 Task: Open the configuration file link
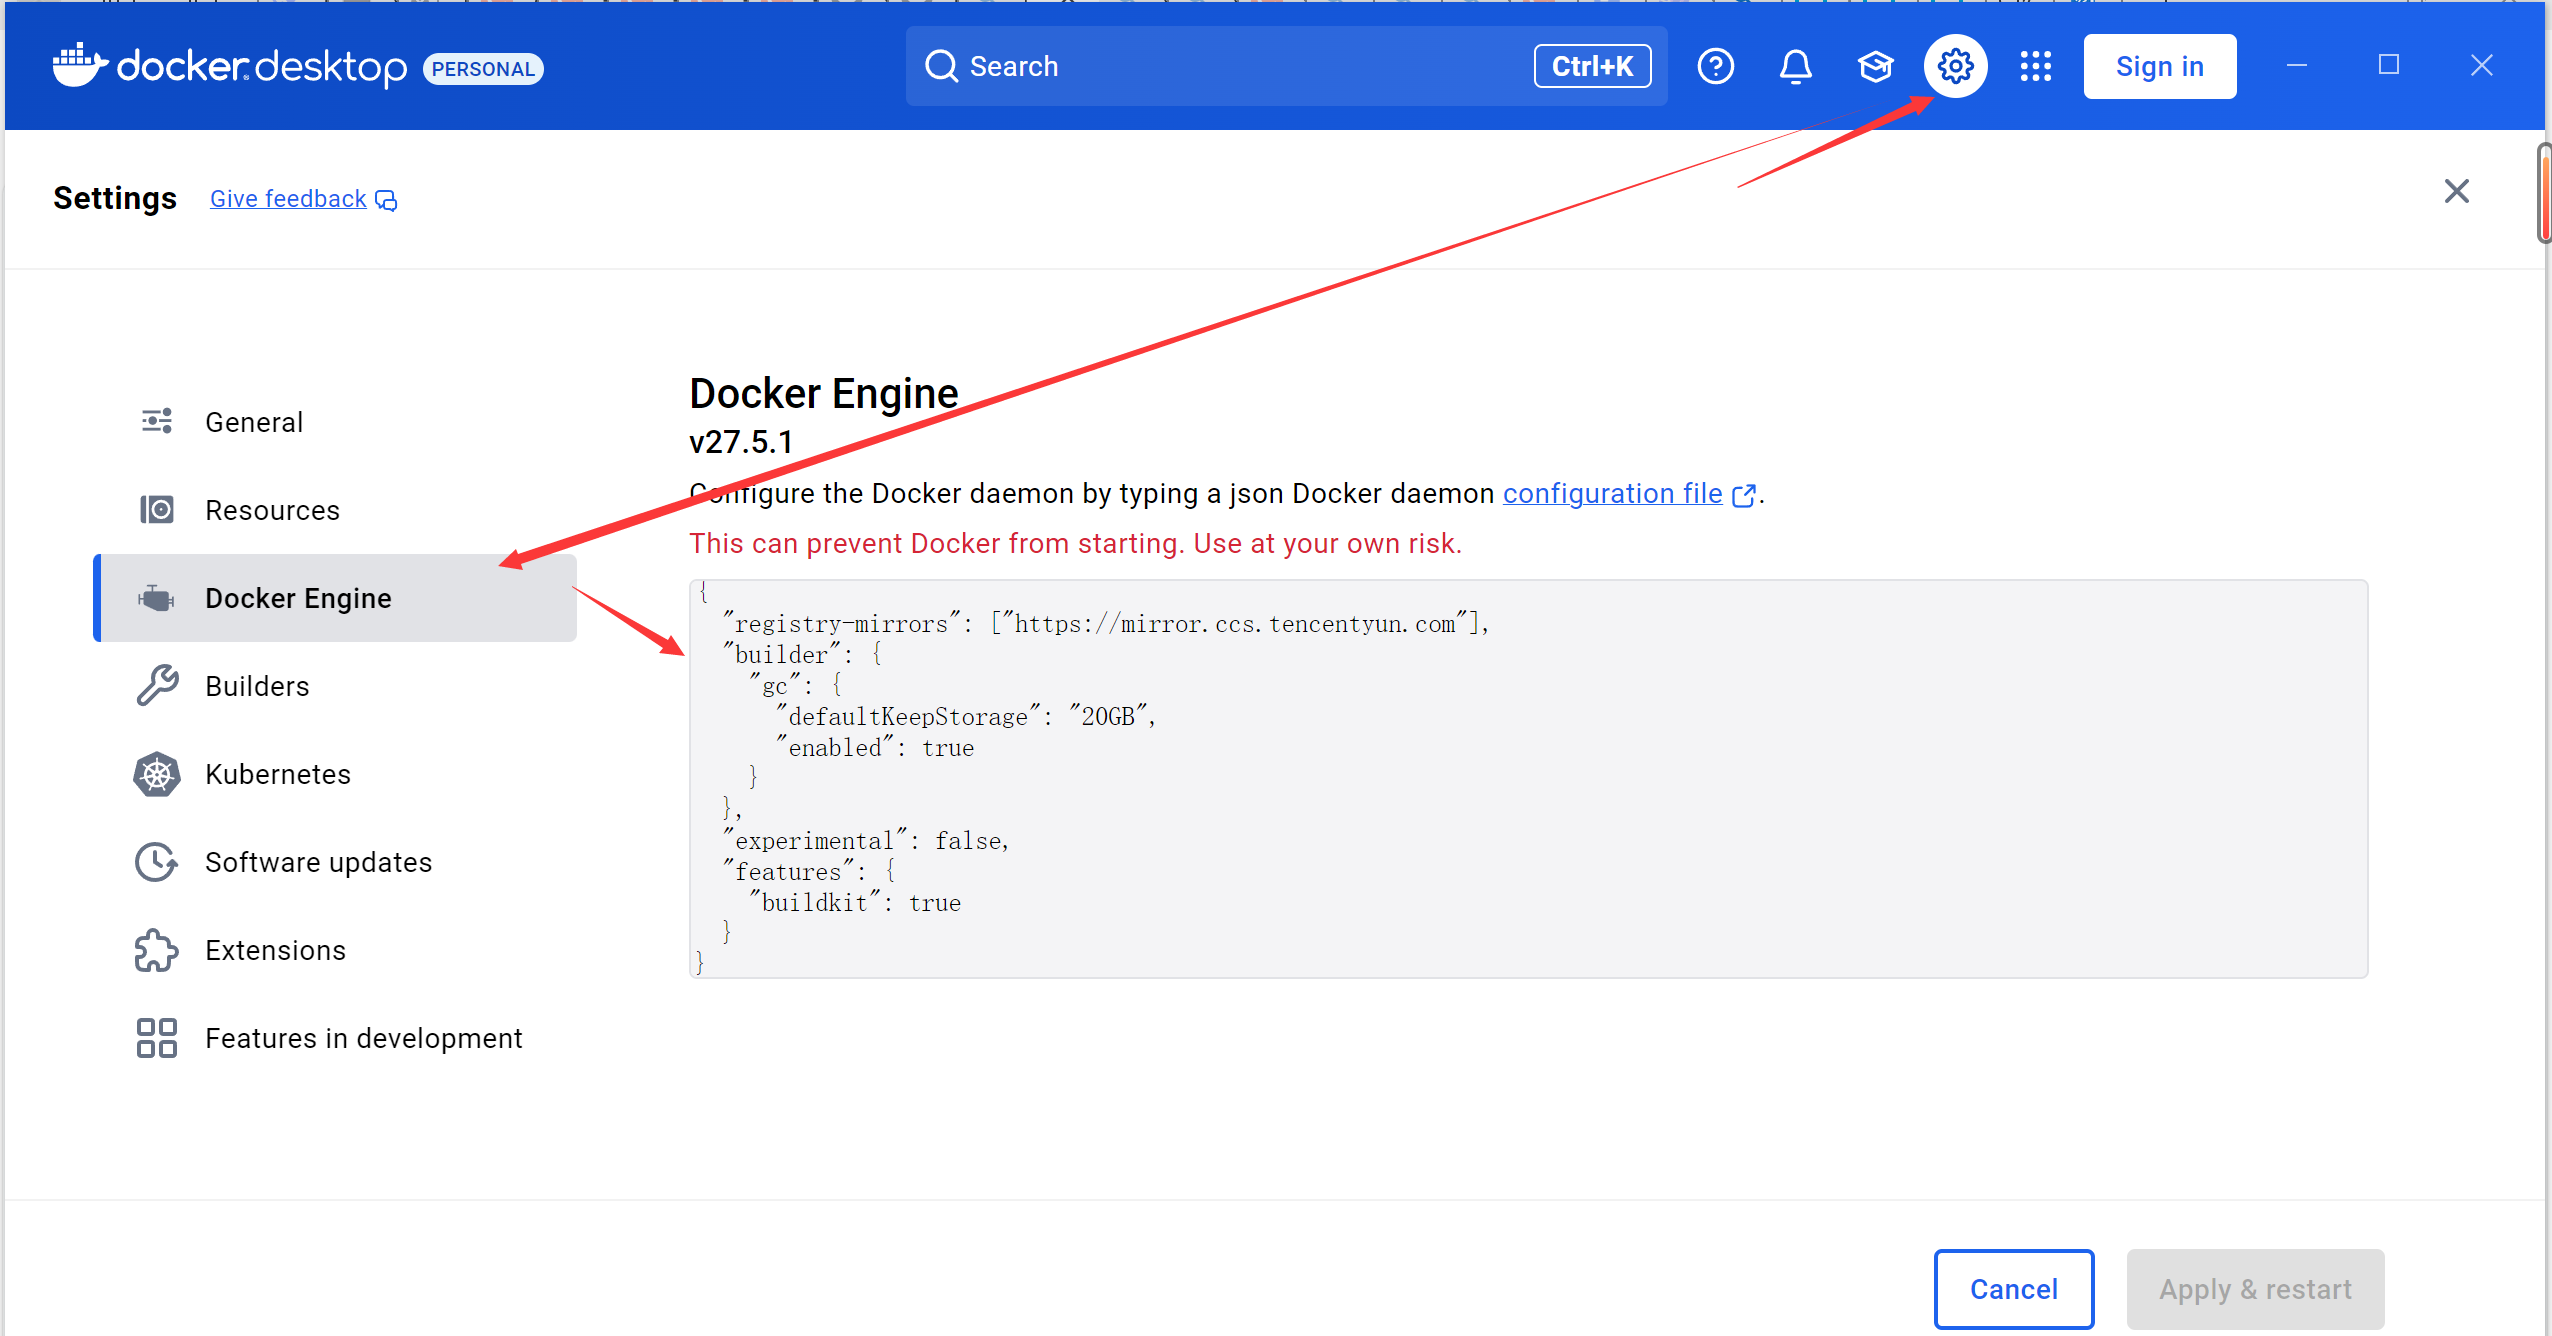[1612, 494]
